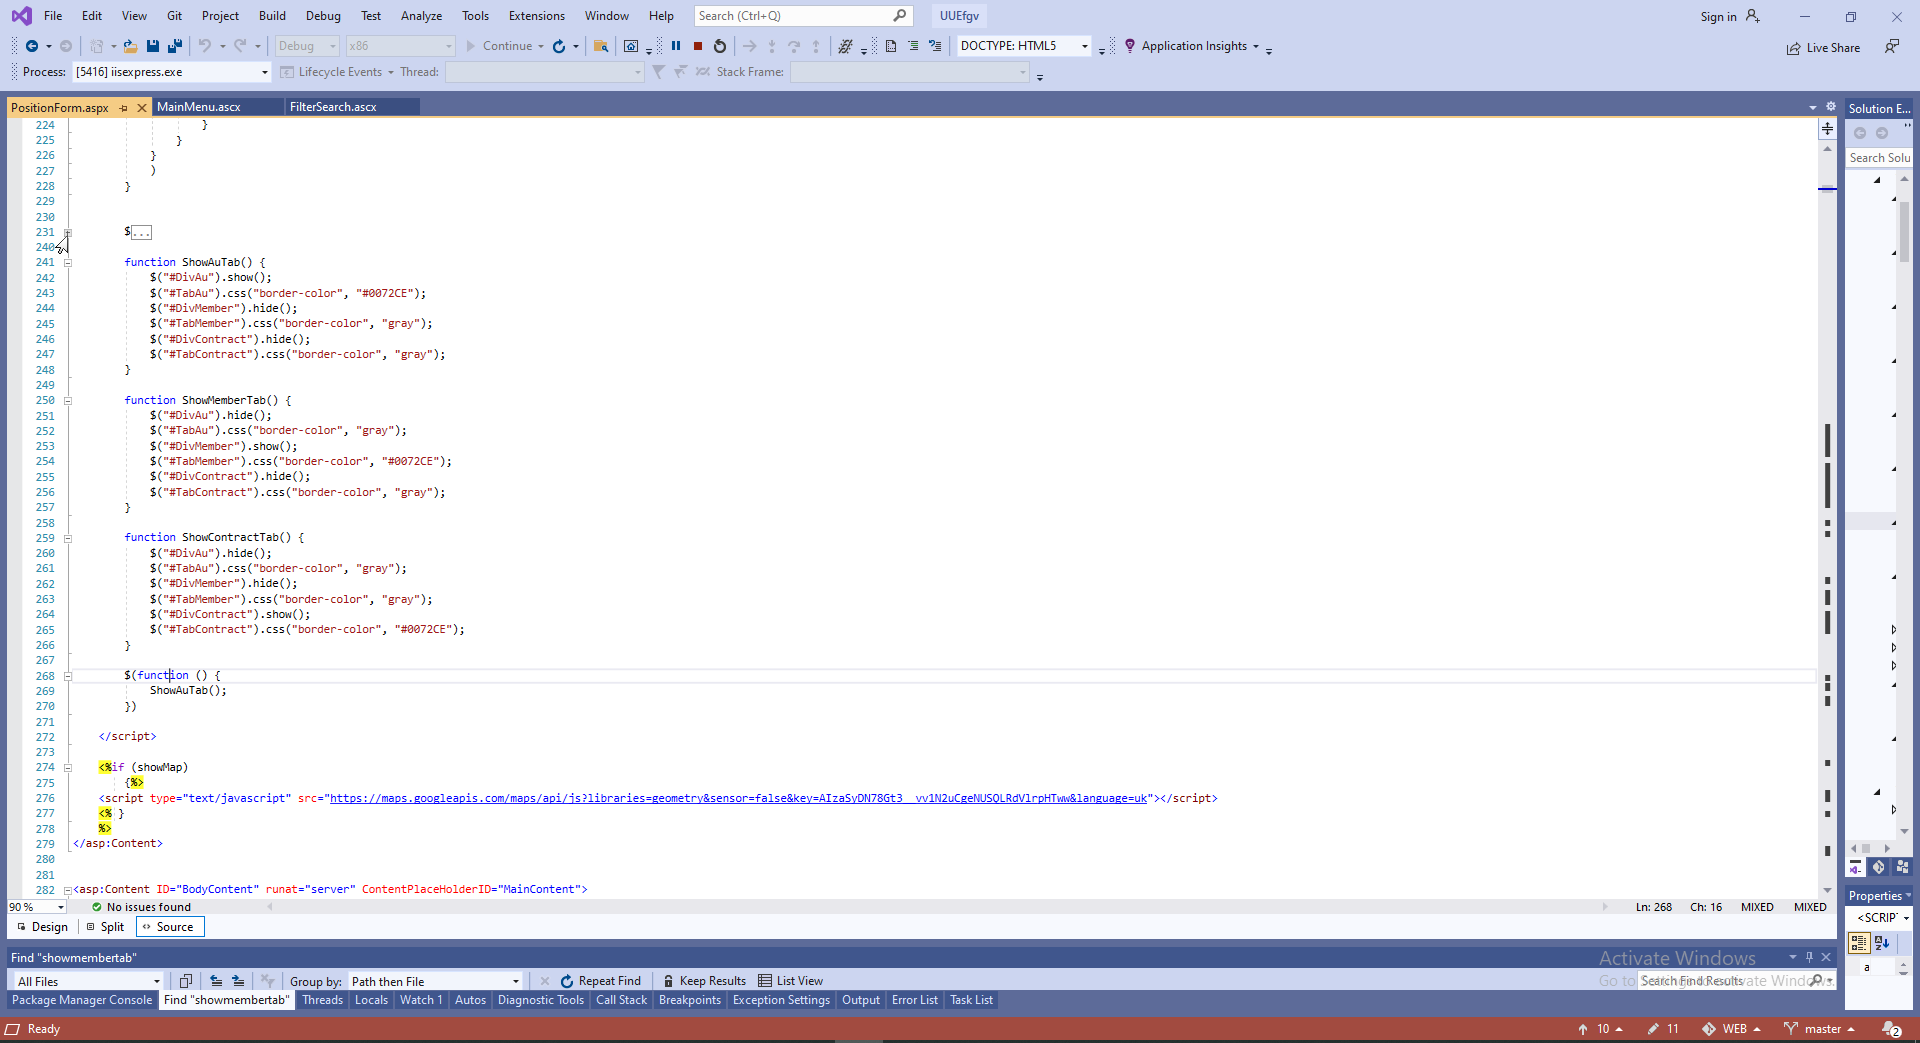Collapse the ShowMemberTab function at line 250
Screen dimensions: 1920x1043
point(68,401)
